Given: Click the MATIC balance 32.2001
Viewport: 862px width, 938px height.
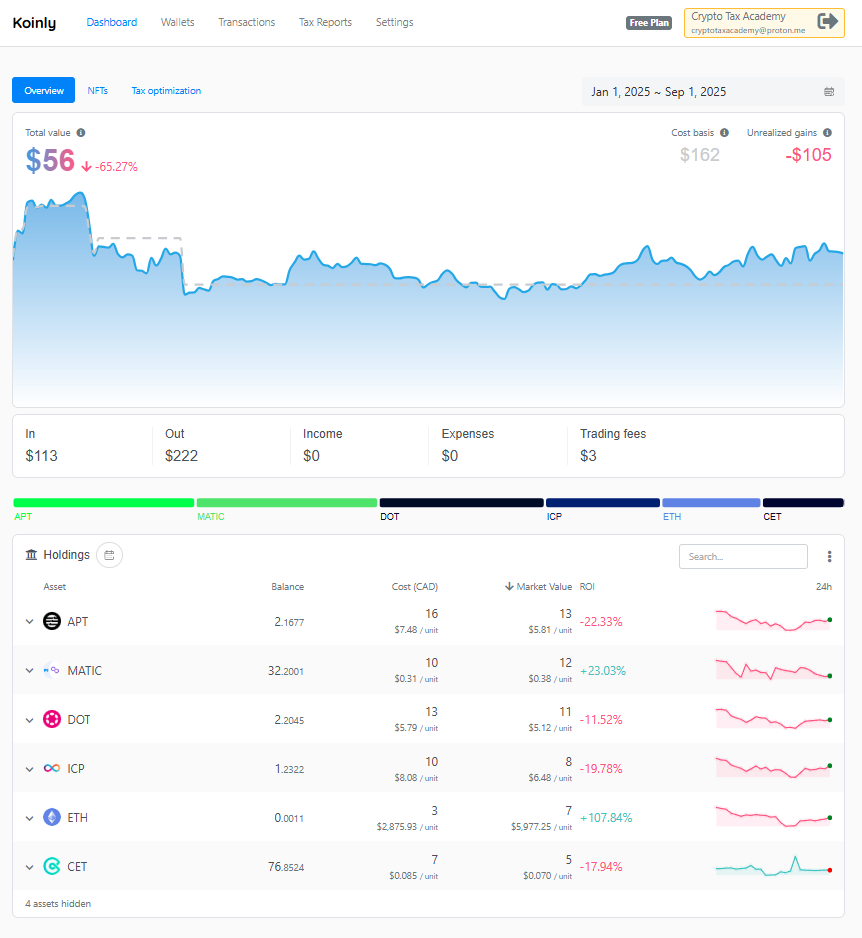Looking at the screenshot, I should [x=286, y=671].
